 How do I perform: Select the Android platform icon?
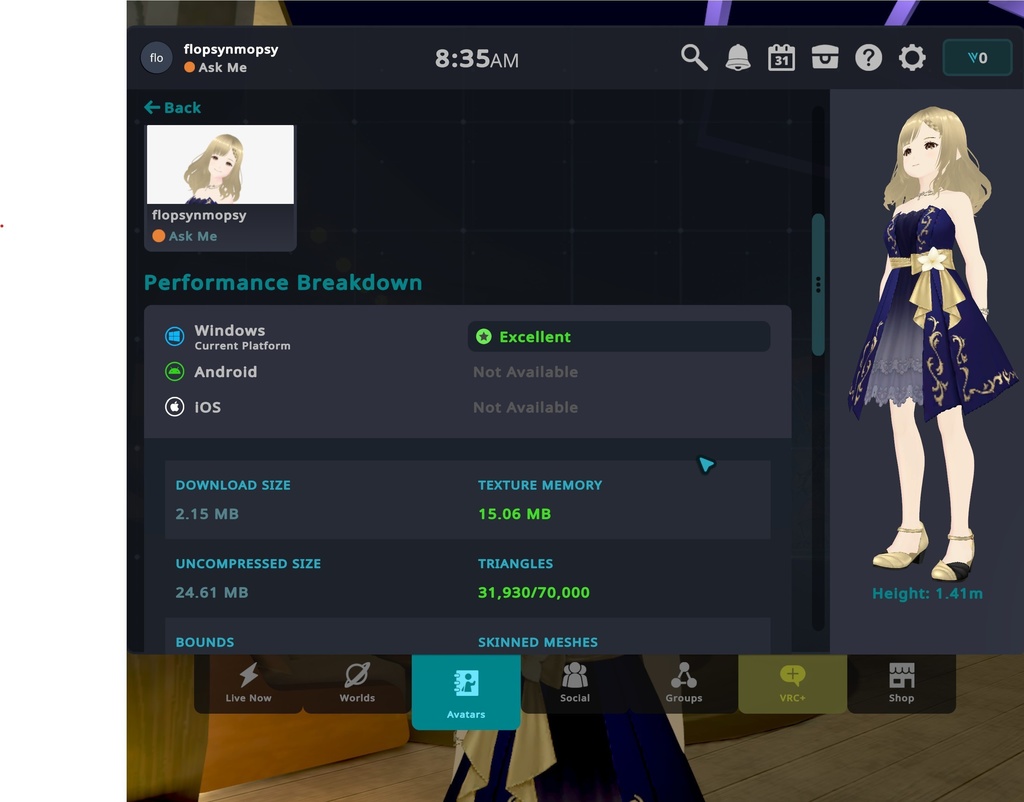pyautogui.click(x=176, y=371)
